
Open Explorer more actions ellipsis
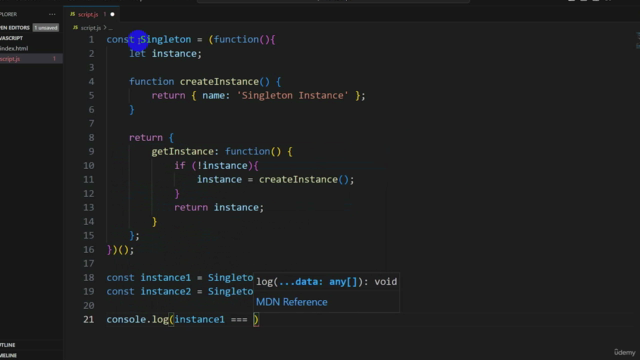[52, 14]
